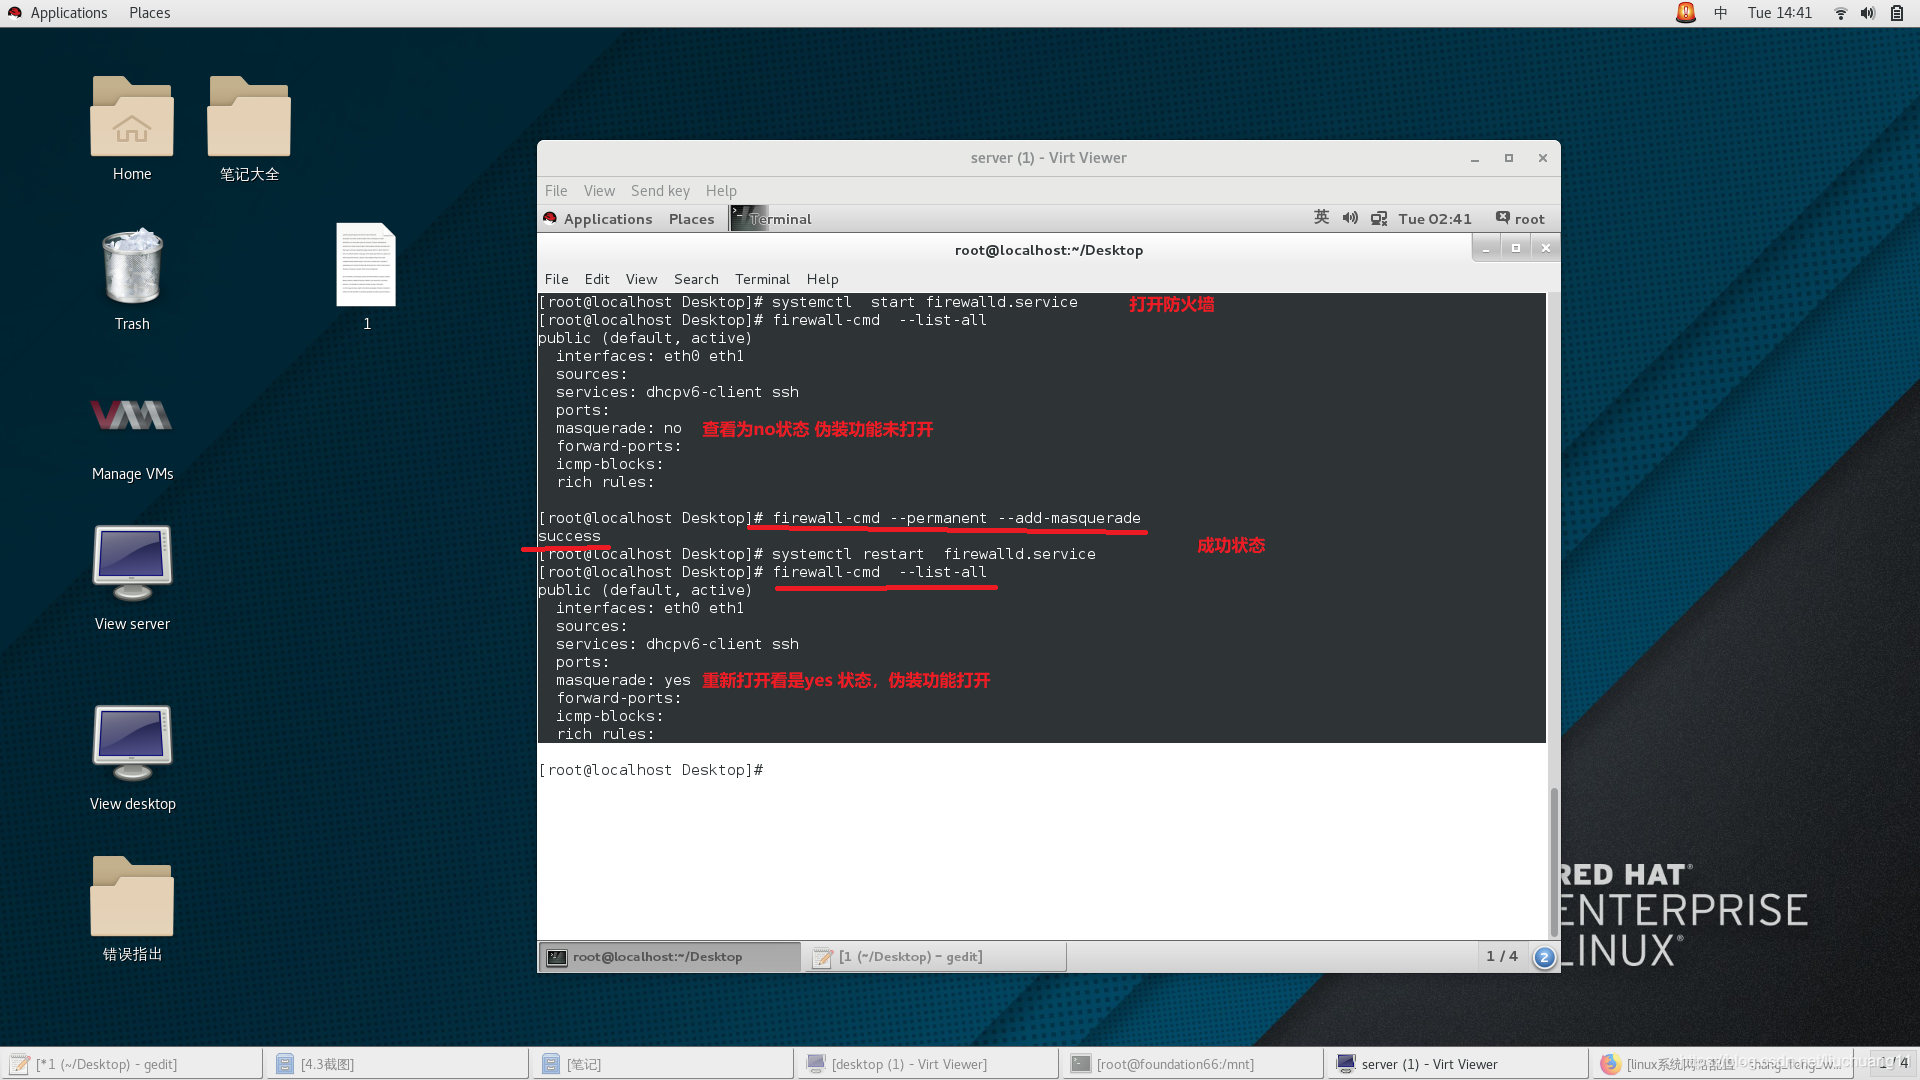Open the Trash desktop icon
This screenshot has height=1080, width=1920.
[x=132, y=279]
